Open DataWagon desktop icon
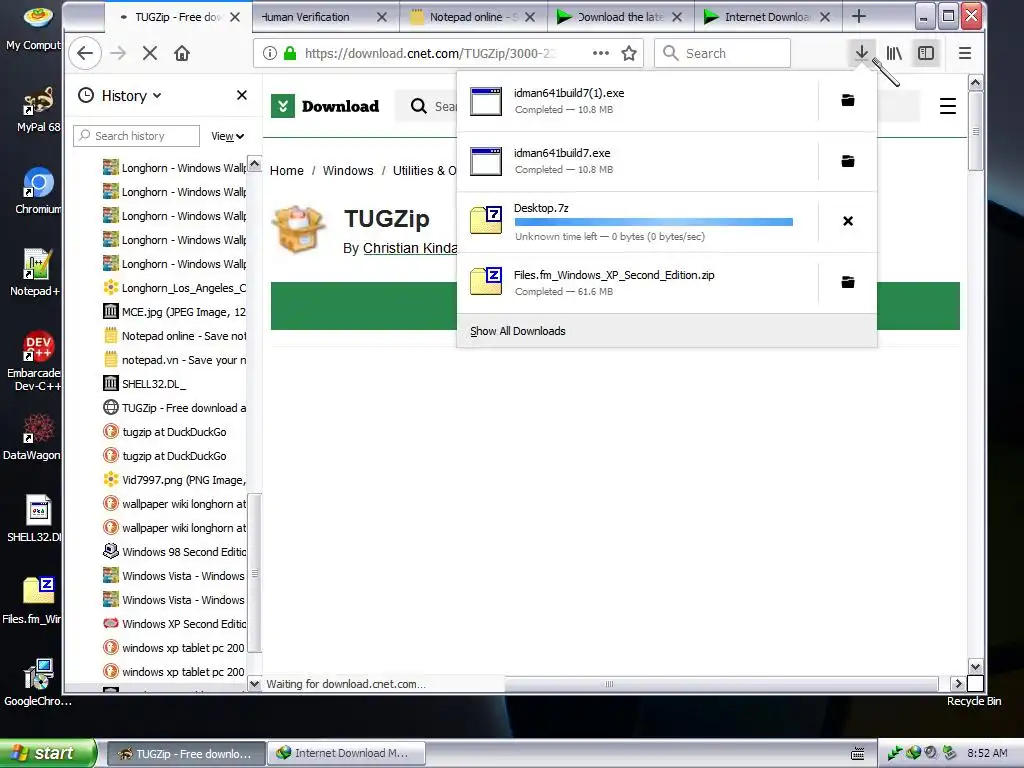 [x=33, y=437]
